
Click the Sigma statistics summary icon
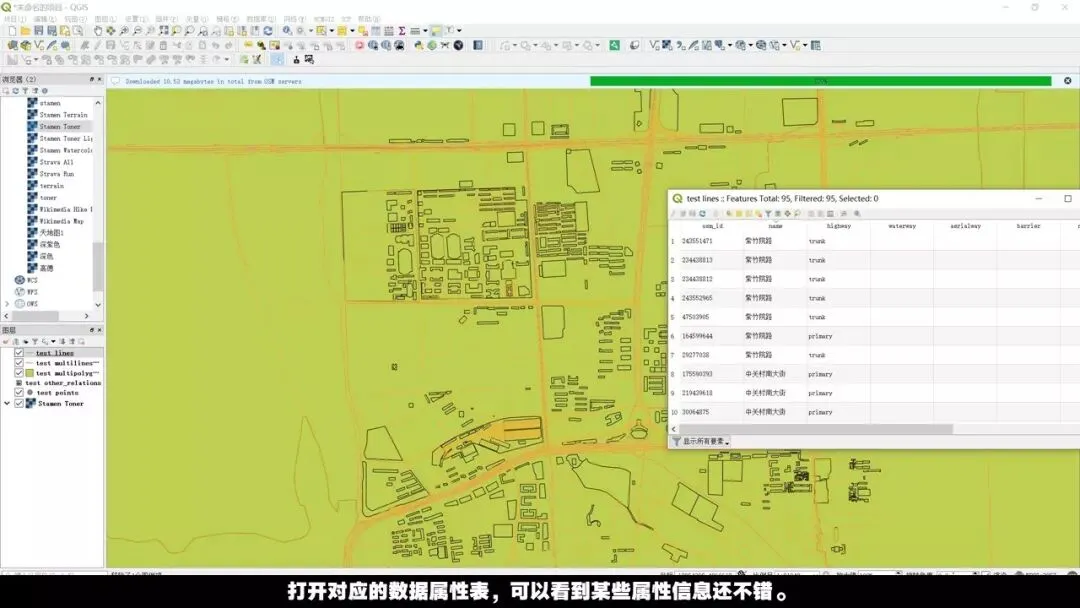tap(402, 31)
